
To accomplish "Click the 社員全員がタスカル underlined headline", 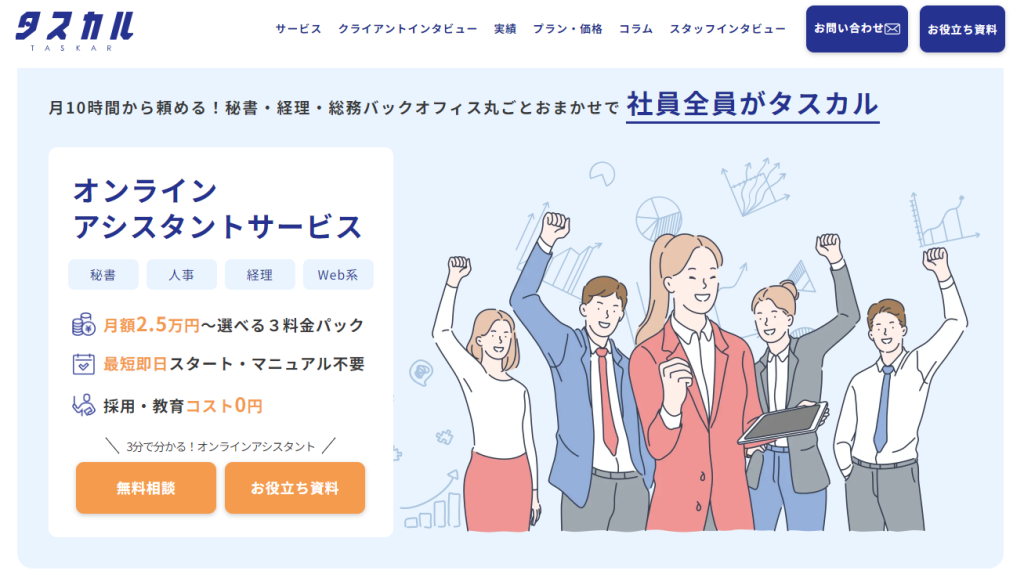I will pos(752,105).
